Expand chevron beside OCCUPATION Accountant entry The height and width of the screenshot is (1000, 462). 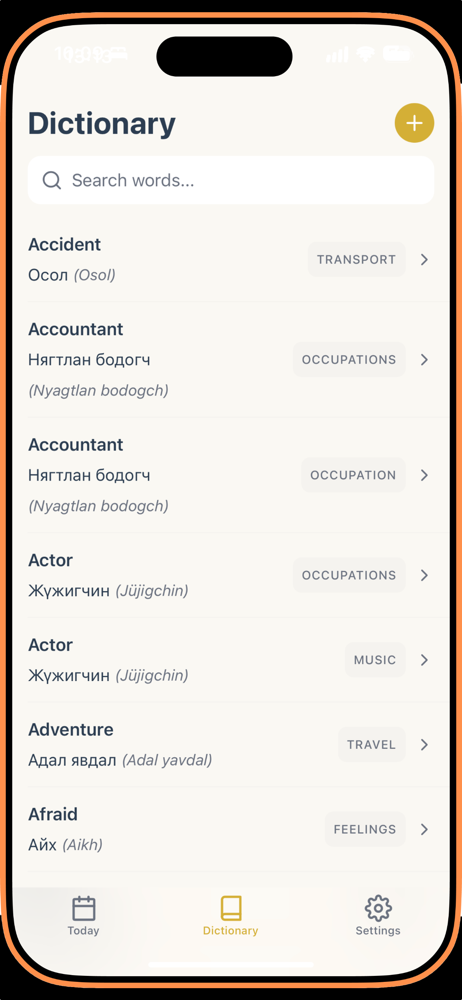[424, 475]
